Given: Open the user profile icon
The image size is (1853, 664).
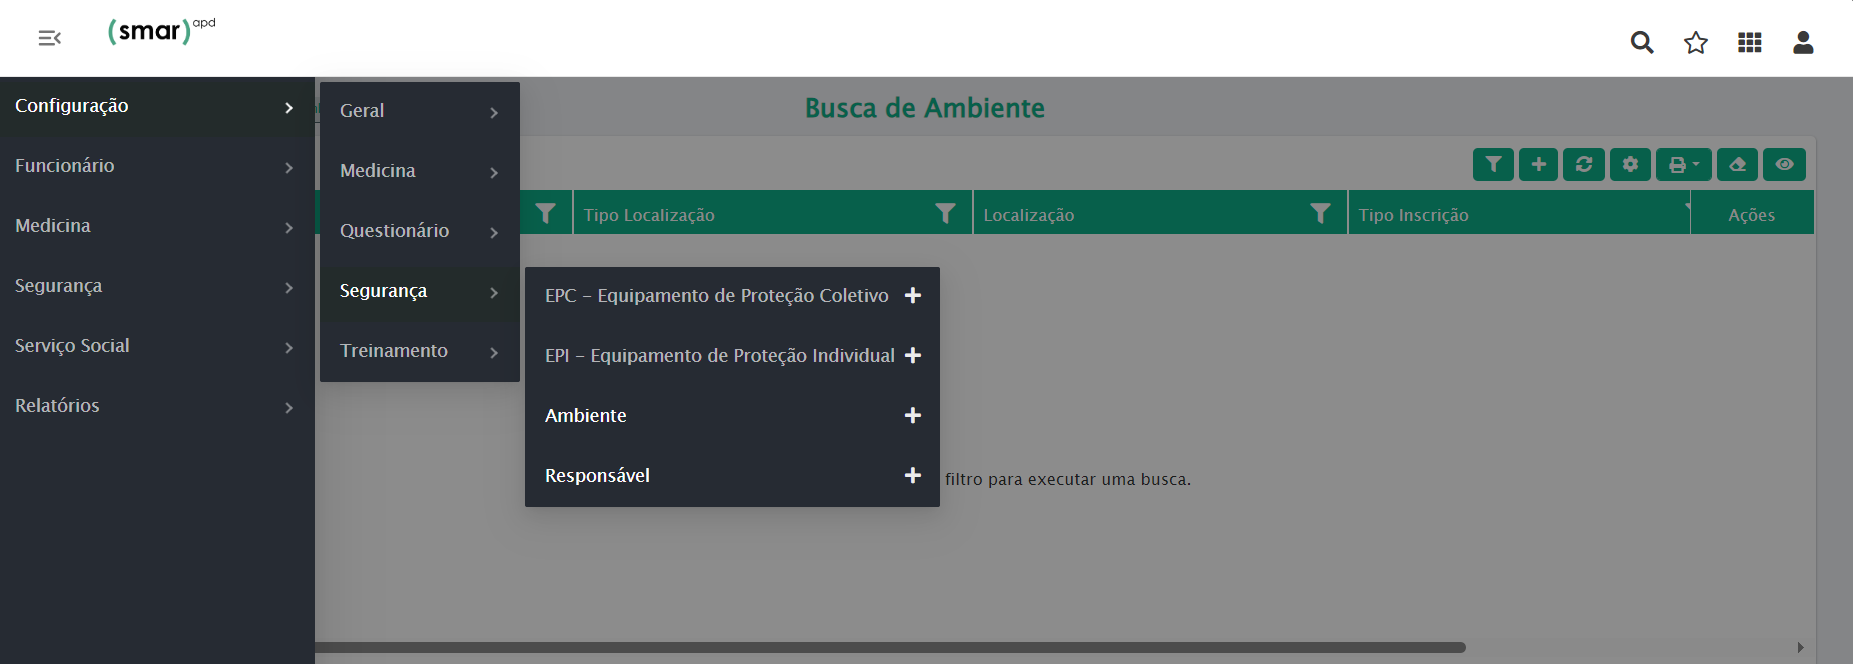Looking at the screenshot, I should [x=1803, y=42].
